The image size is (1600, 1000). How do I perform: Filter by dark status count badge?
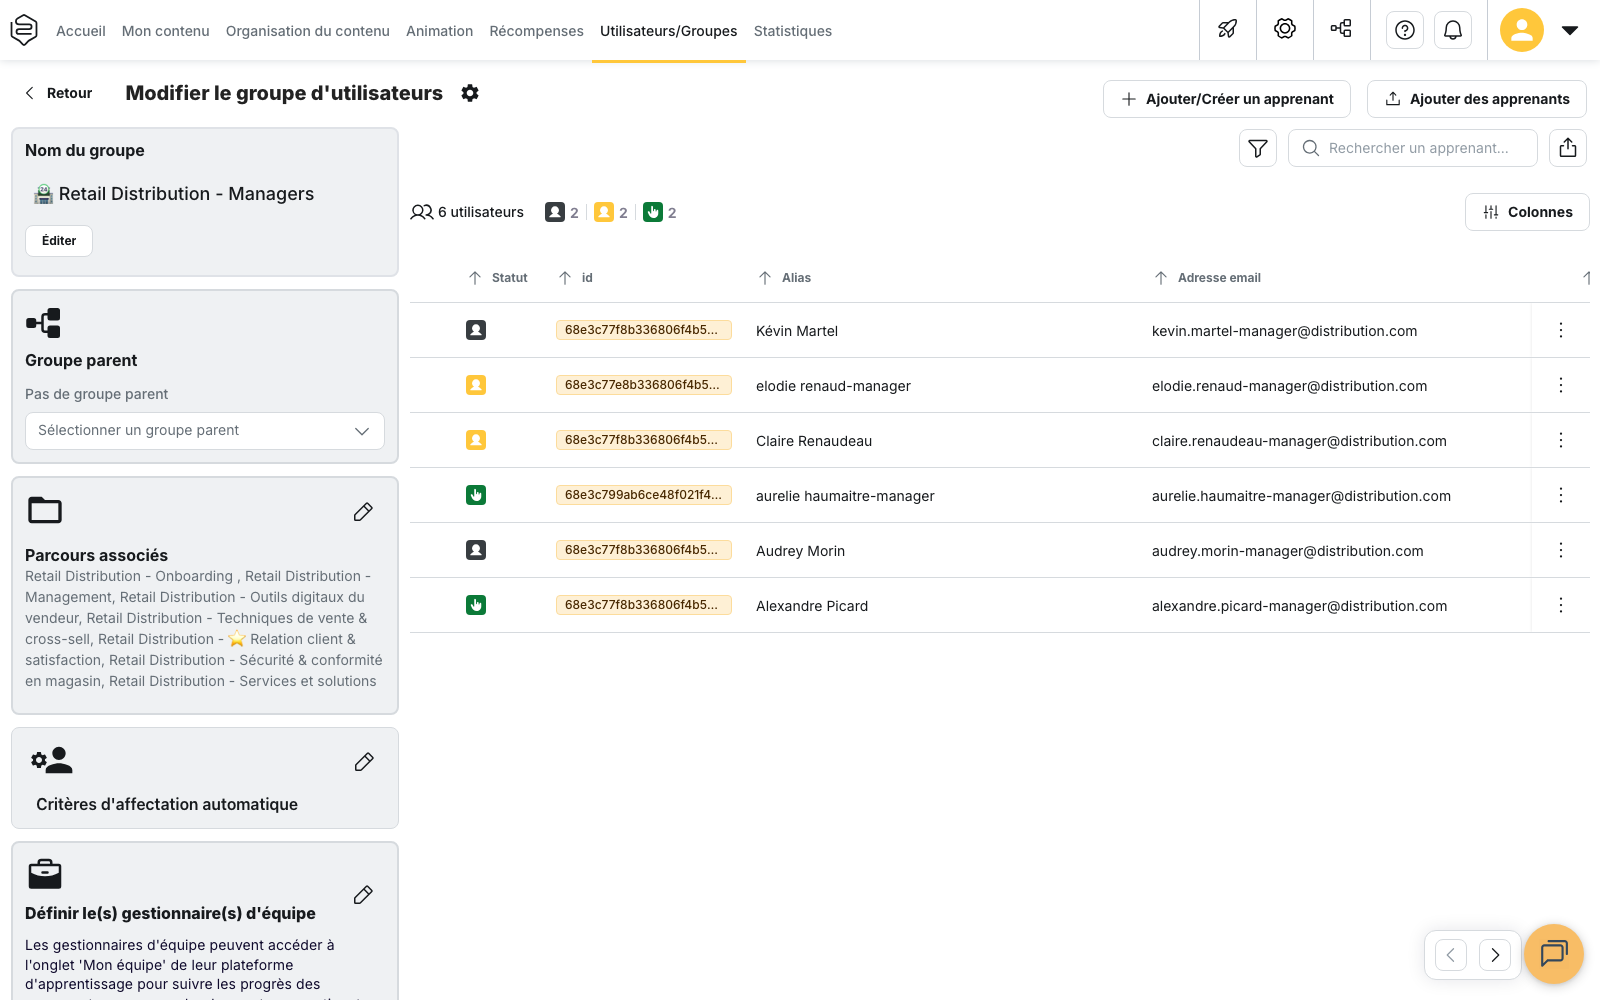562,212
